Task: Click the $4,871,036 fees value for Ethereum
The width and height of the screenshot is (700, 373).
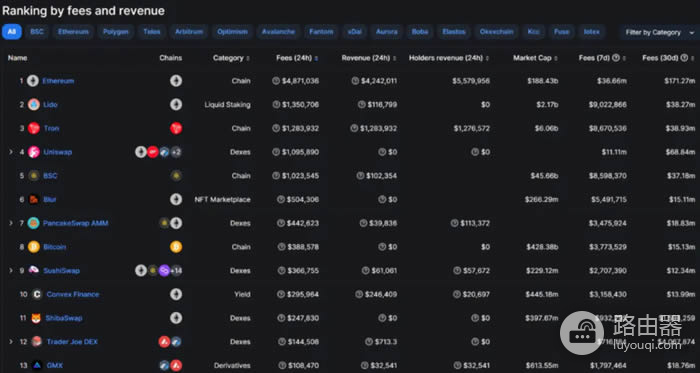Action: click(x=300, y=81)
